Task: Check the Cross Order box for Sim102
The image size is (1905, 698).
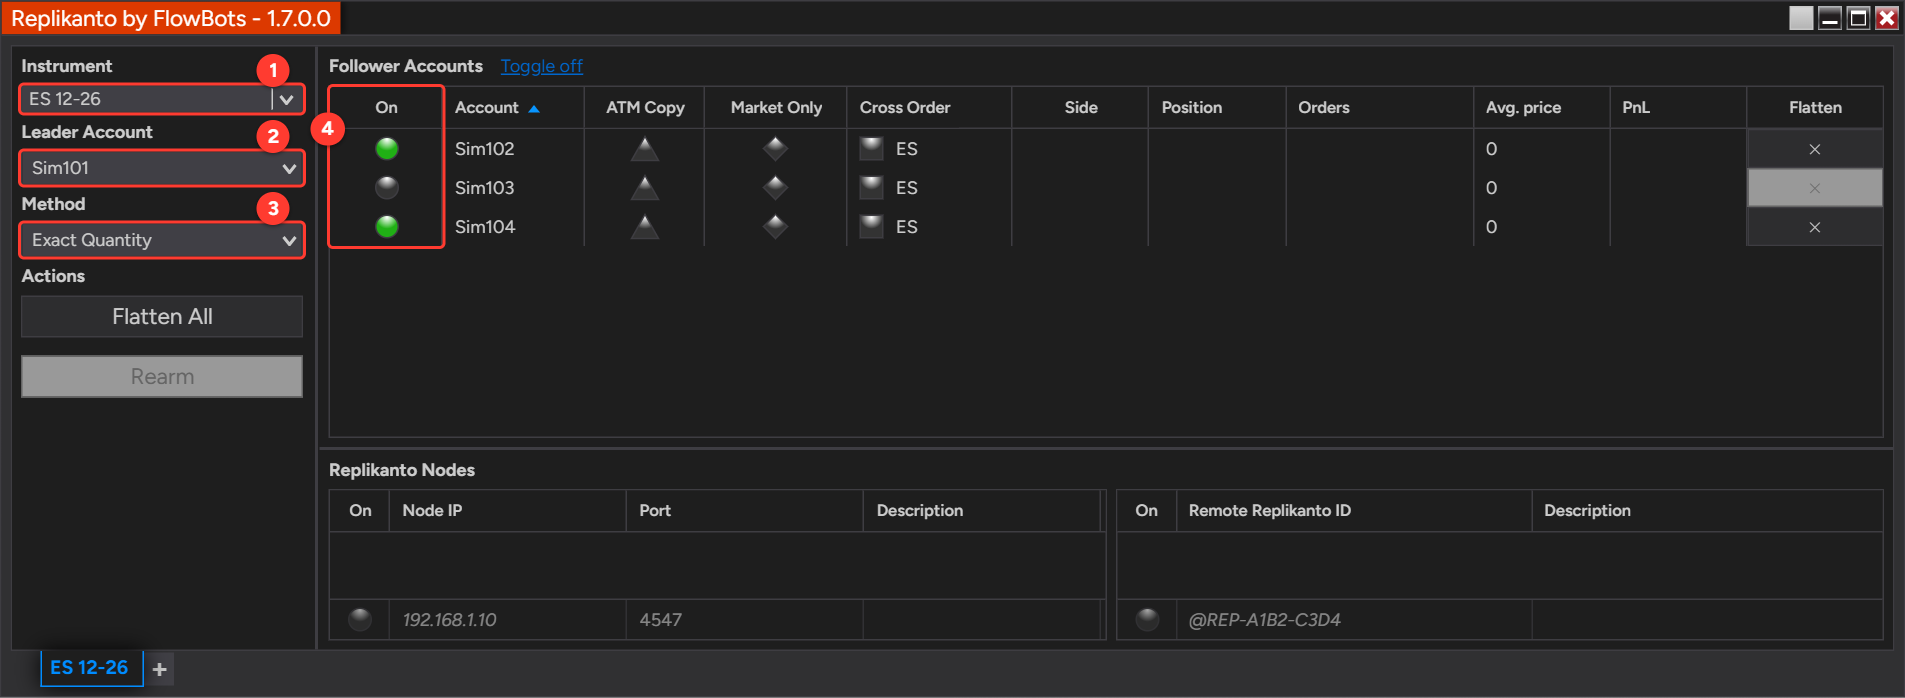Action: tap(872, 149)
